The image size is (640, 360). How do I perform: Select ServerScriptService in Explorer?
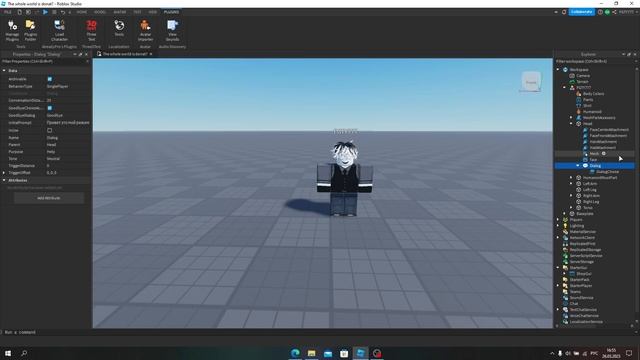tap(586, 256)
